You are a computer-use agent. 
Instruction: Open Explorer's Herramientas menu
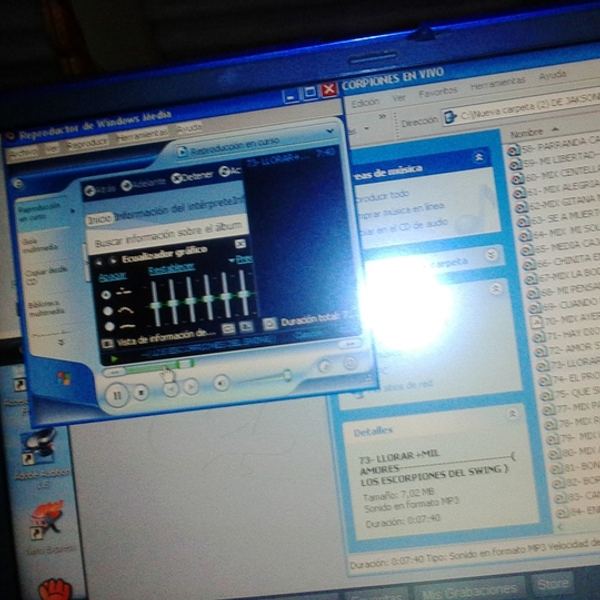[x=497, y=83]
